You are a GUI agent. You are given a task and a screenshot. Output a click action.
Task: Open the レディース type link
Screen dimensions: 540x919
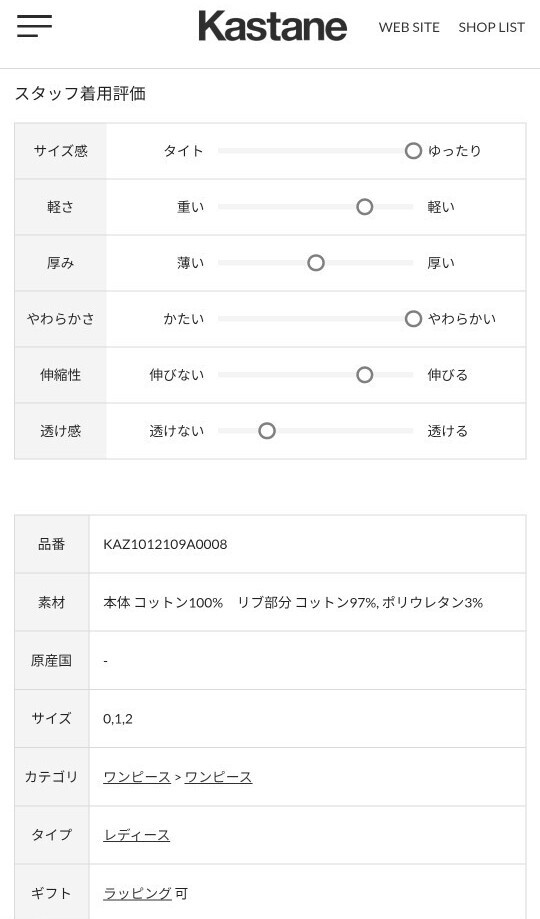click(137, 835)
